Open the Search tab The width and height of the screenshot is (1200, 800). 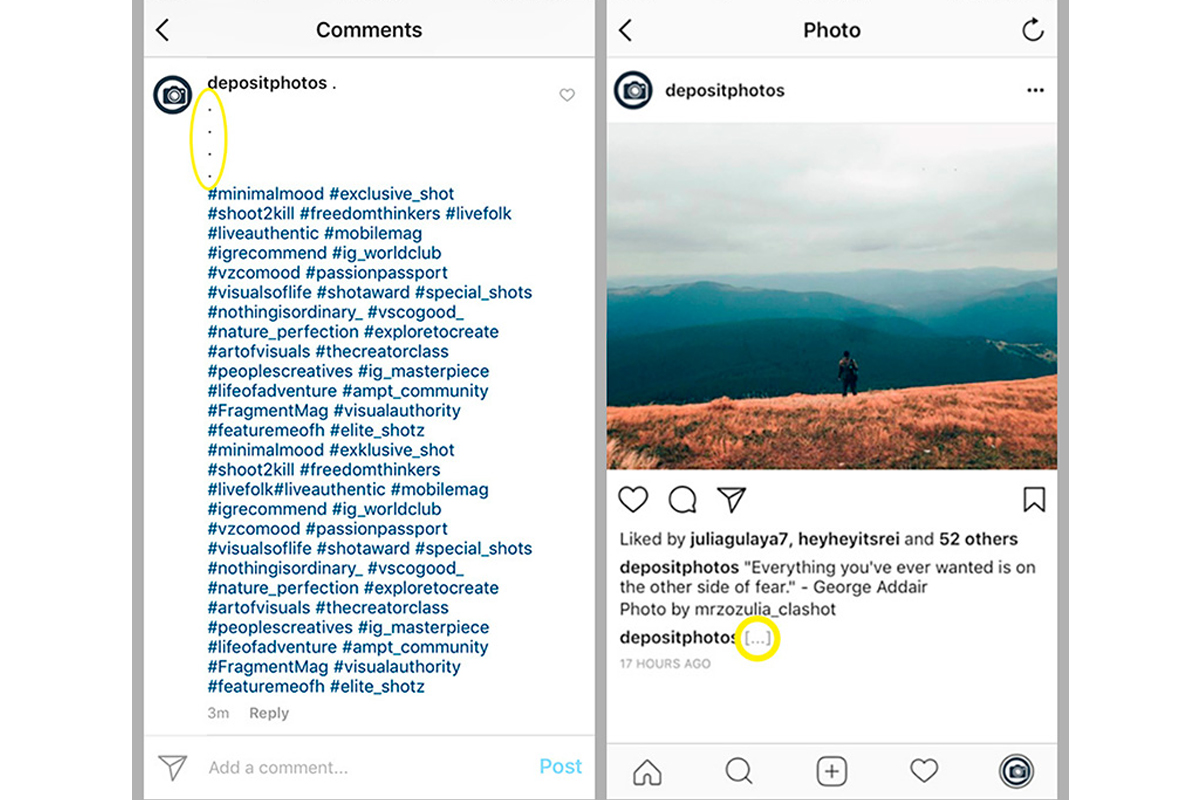739,771
